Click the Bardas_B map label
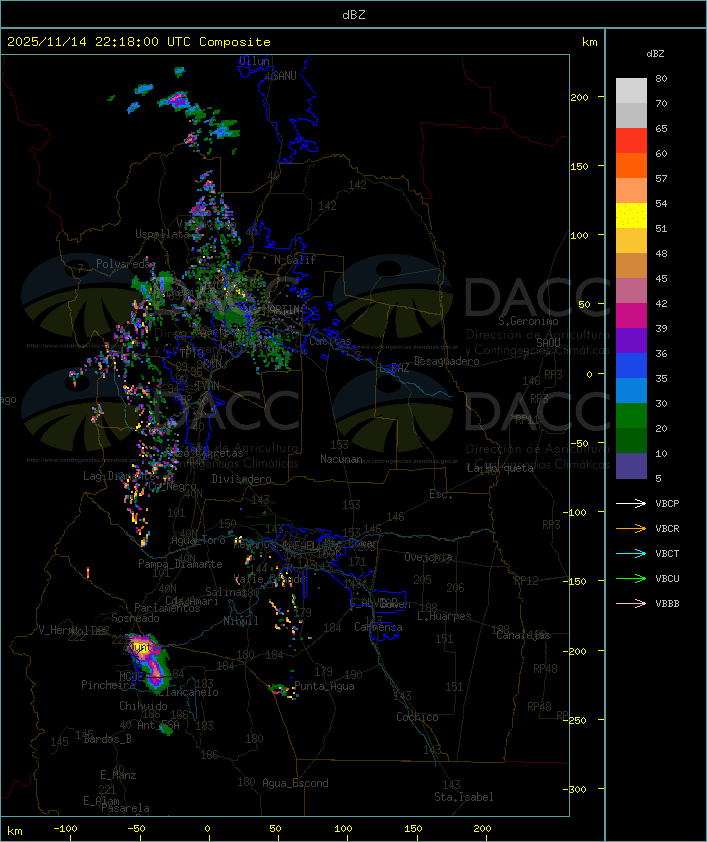This screenshot has height=842, width=707. pos(107,739)
